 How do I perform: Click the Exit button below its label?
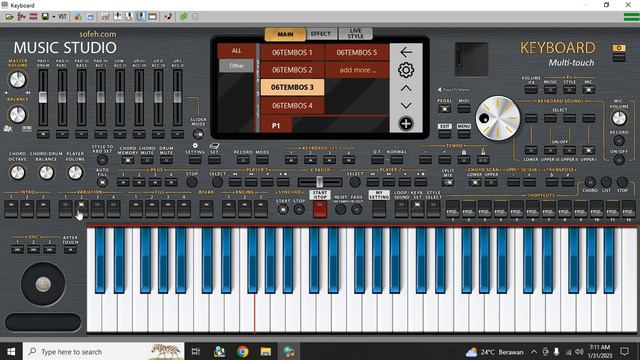[444, 134]
